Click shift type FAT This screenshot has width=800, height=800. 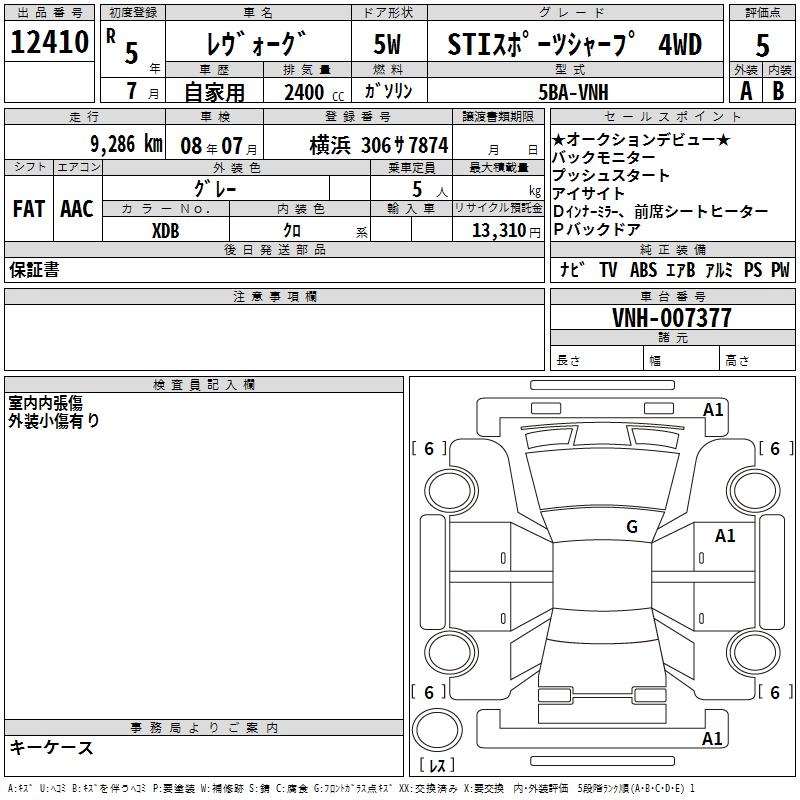pos(29,209)
